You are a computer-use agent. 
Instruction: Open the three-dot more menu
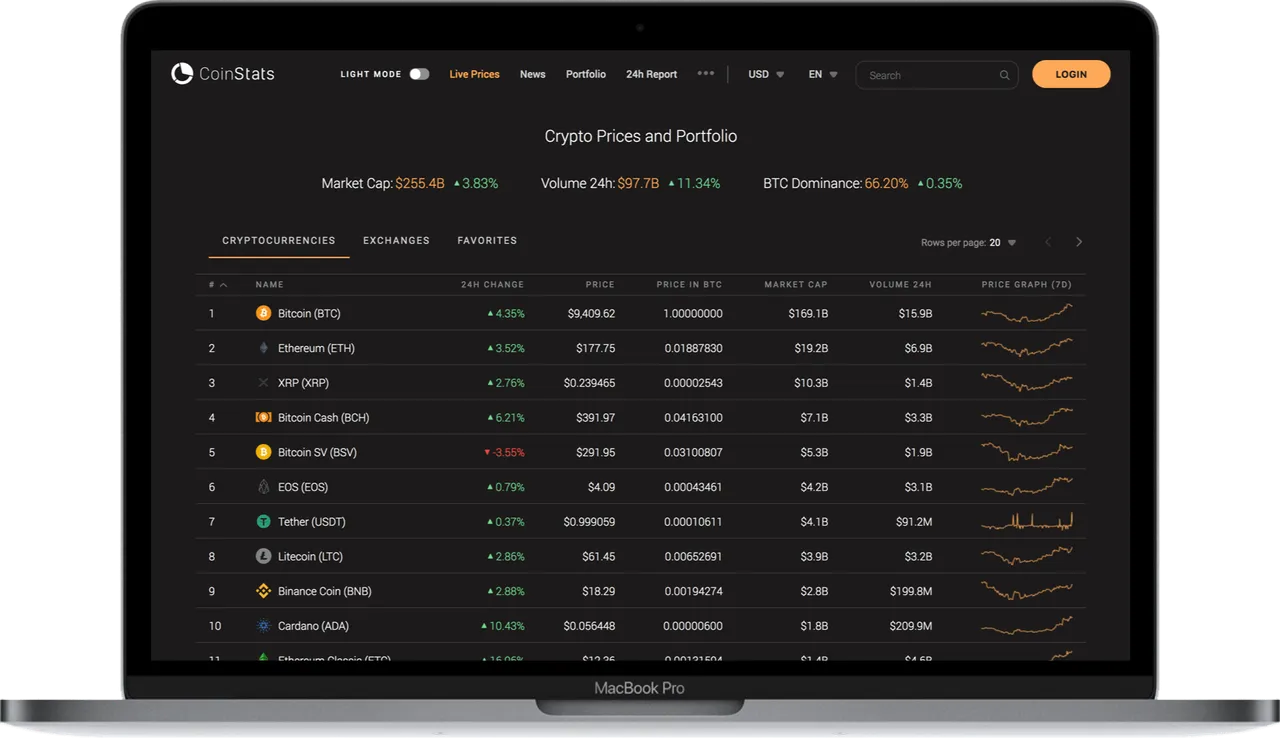706,73
